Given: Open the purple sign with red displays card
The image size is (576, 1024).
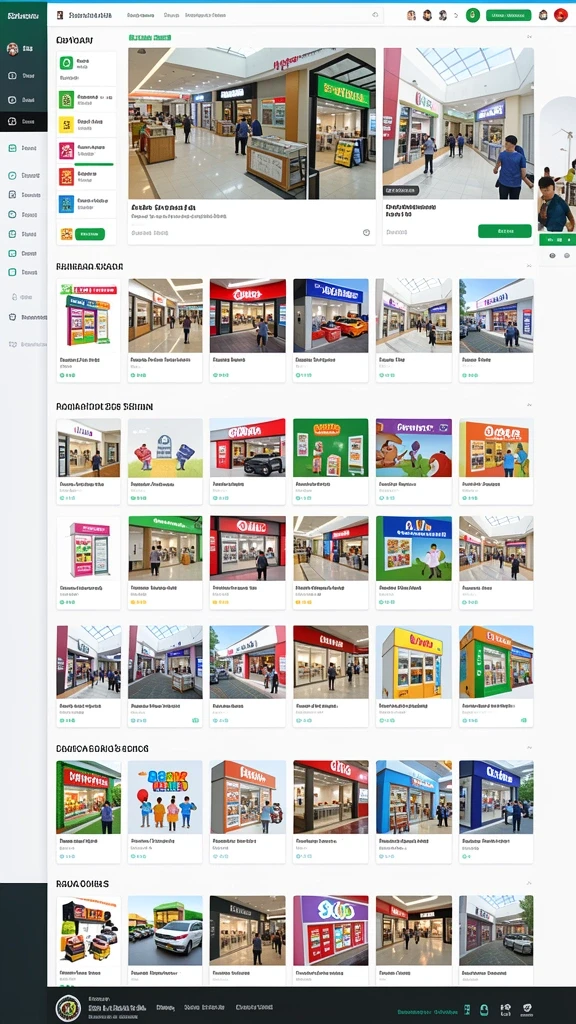Looking at the screenshot, I should coord(330,940).
